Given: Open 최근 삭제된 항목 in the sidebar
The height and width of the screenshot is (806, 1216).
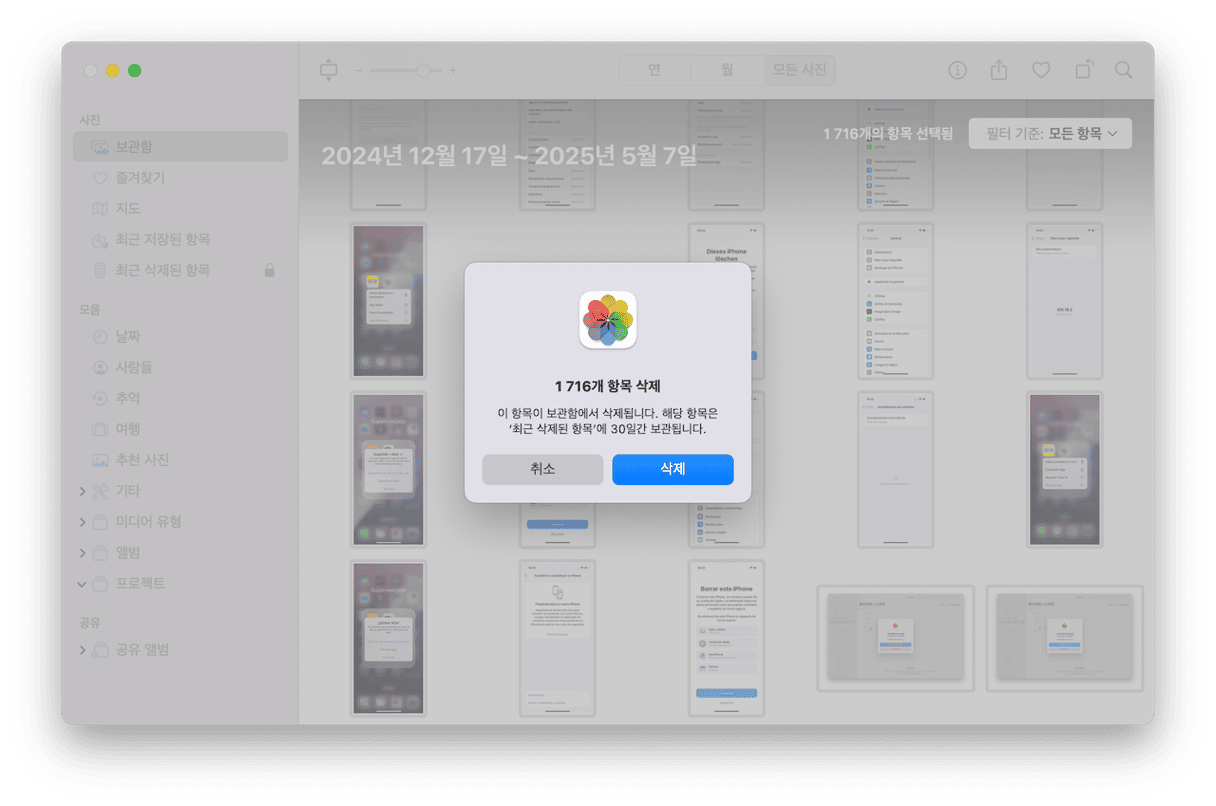Looking at the screenshot, I should 180,270.
